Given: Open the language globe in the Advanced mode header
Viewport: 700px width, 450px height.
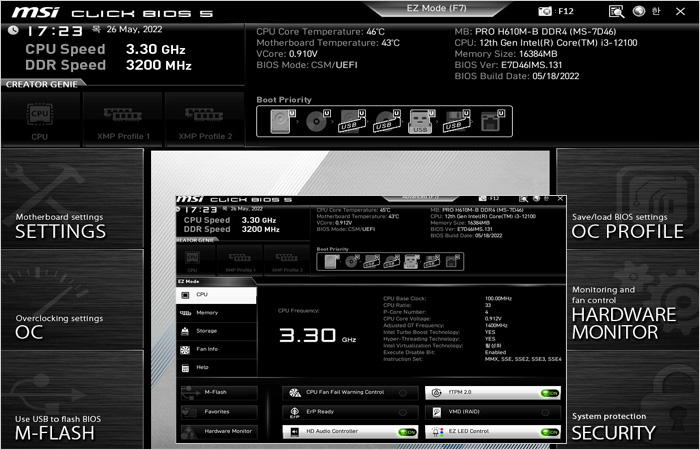Looking at the screenshot, I should 639,11.
